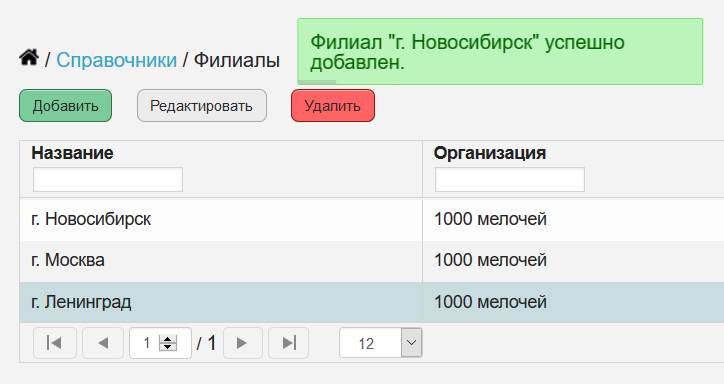Jump to first page of table
Image resolution: width=724 pixels, height=384 pixels.
coord(54,343)
